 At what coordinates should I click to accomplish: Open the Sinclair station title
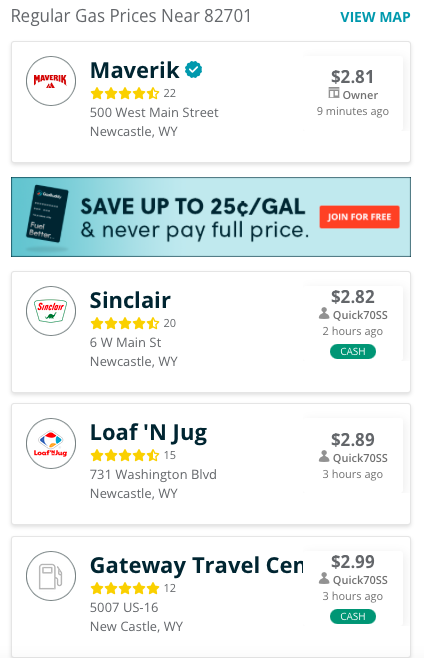pos(130,300)
